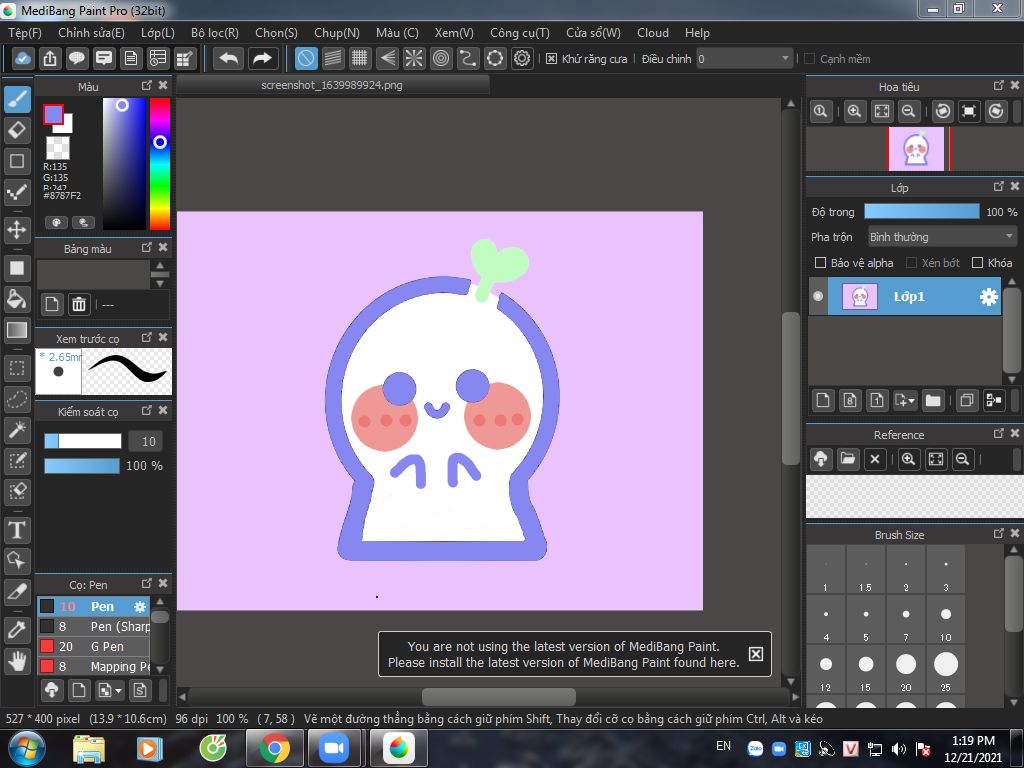Image resolution: width=1024 pixels, height=768 pixels.
Task: Select the Brush tool
Action: tap(18, 100)
